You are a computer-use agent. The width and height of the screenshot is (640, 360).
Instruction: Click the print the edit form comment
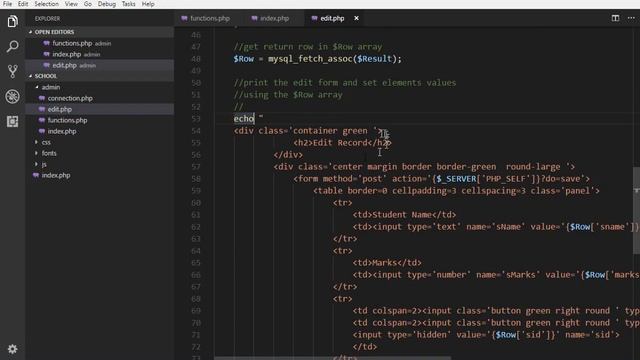pyautogui.click(x=345, y=83)
